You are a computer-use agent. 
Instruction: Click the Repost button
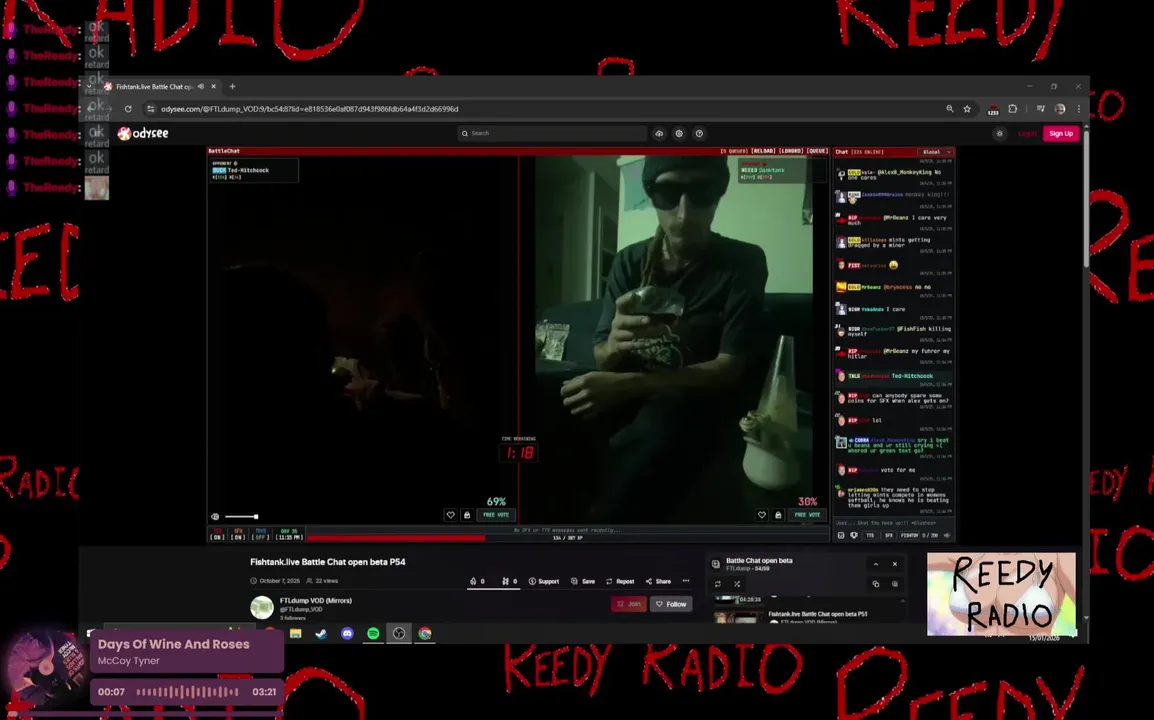coord(620,581)
